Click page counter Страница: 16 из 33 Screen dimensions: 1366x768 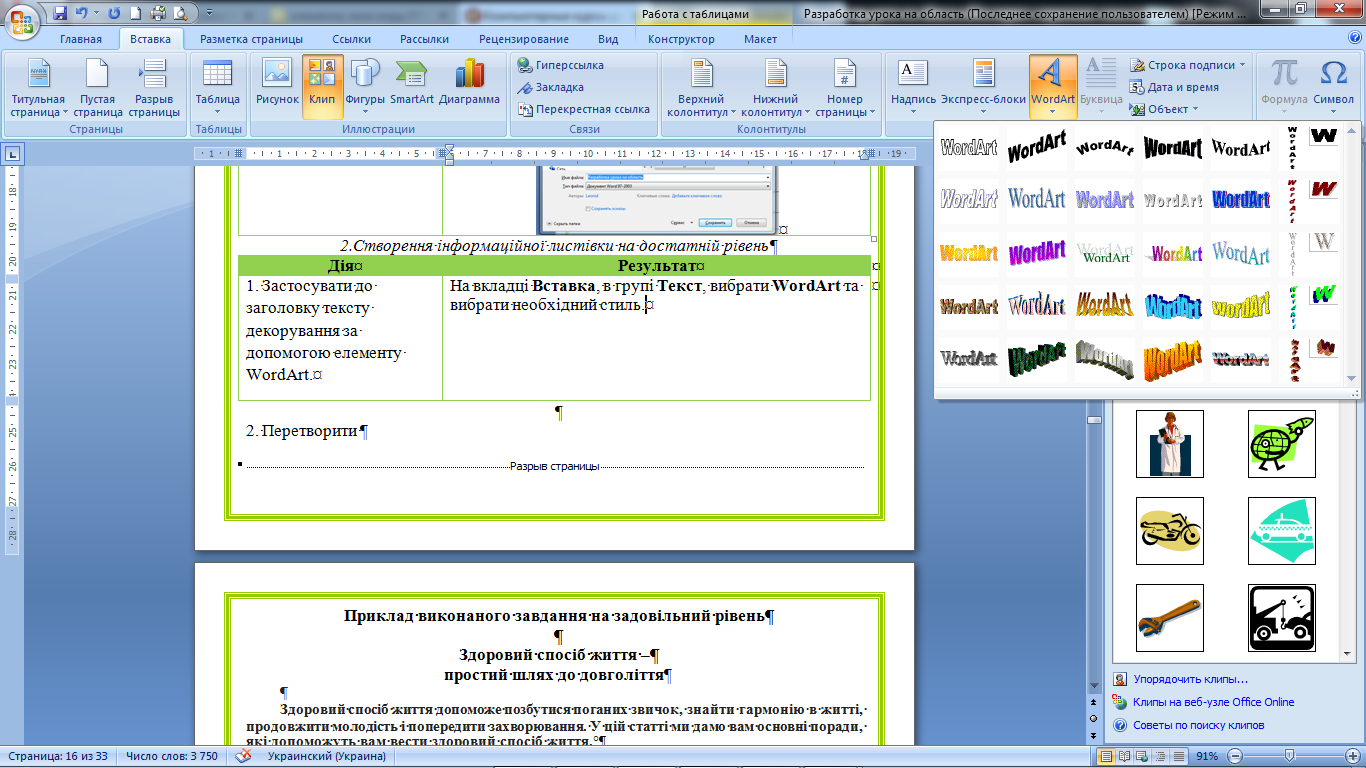(57, 756)
